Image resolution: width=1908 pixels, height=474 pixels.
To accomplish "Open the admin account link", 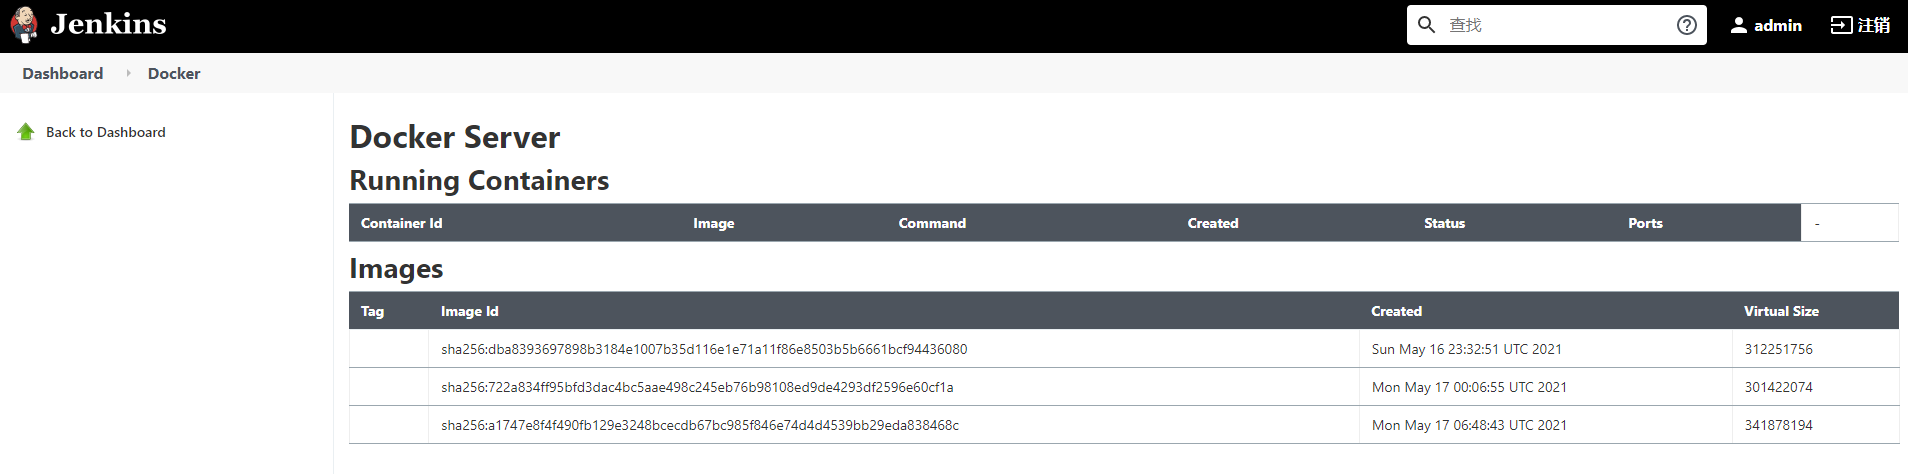I will [x=1777, y=25].
